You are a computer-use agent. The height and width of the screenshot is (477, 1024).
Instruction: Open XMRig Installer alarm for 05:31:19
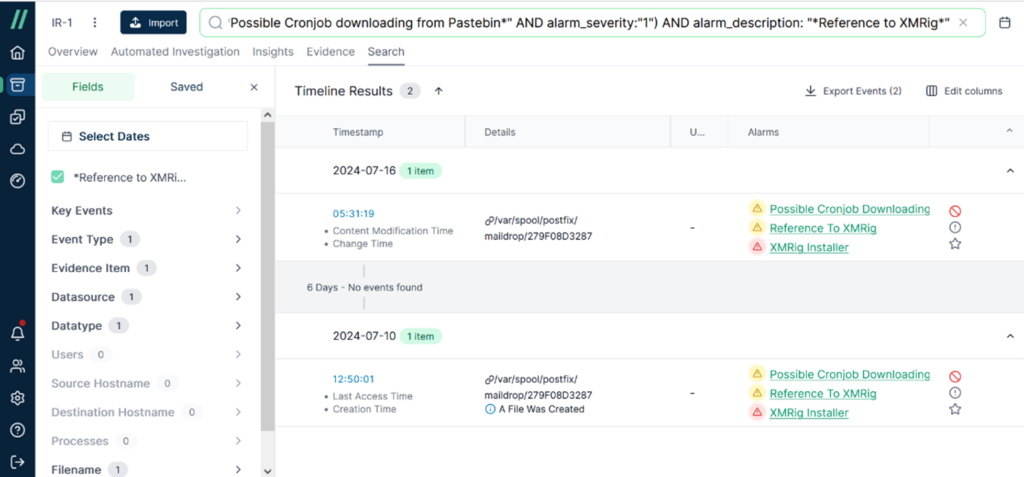coord(809,248)
